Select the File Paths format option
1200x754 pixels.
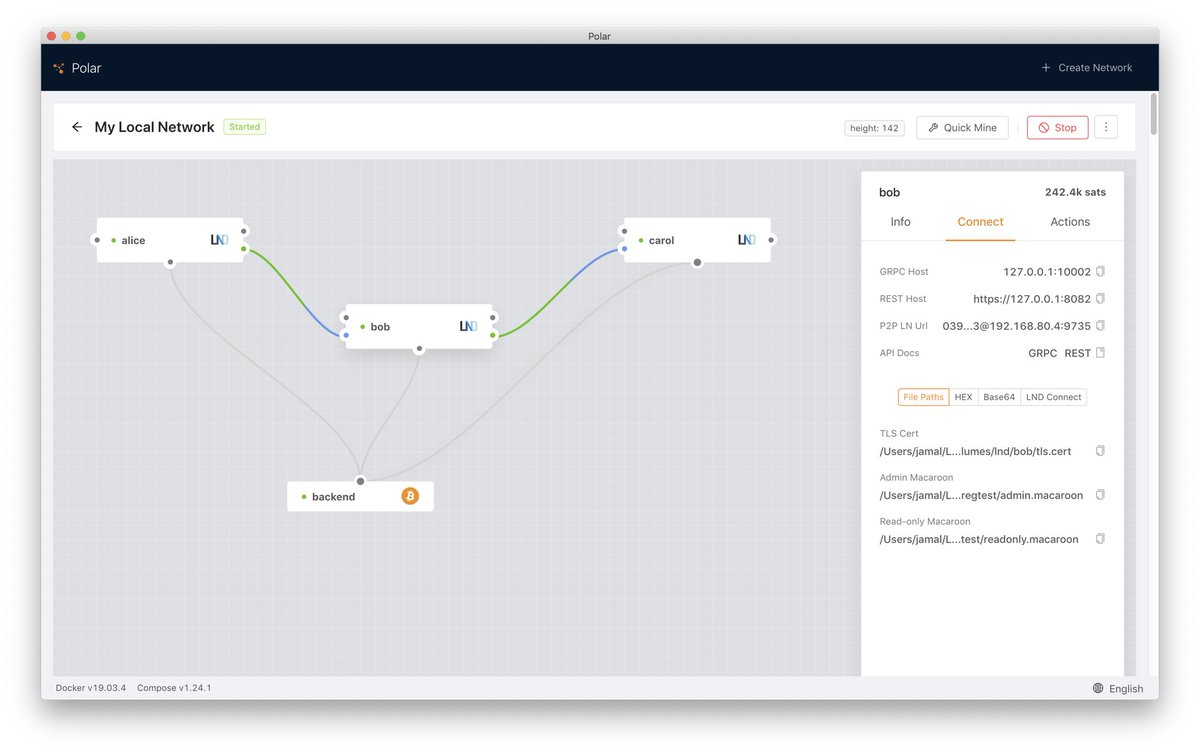[923, 397]
